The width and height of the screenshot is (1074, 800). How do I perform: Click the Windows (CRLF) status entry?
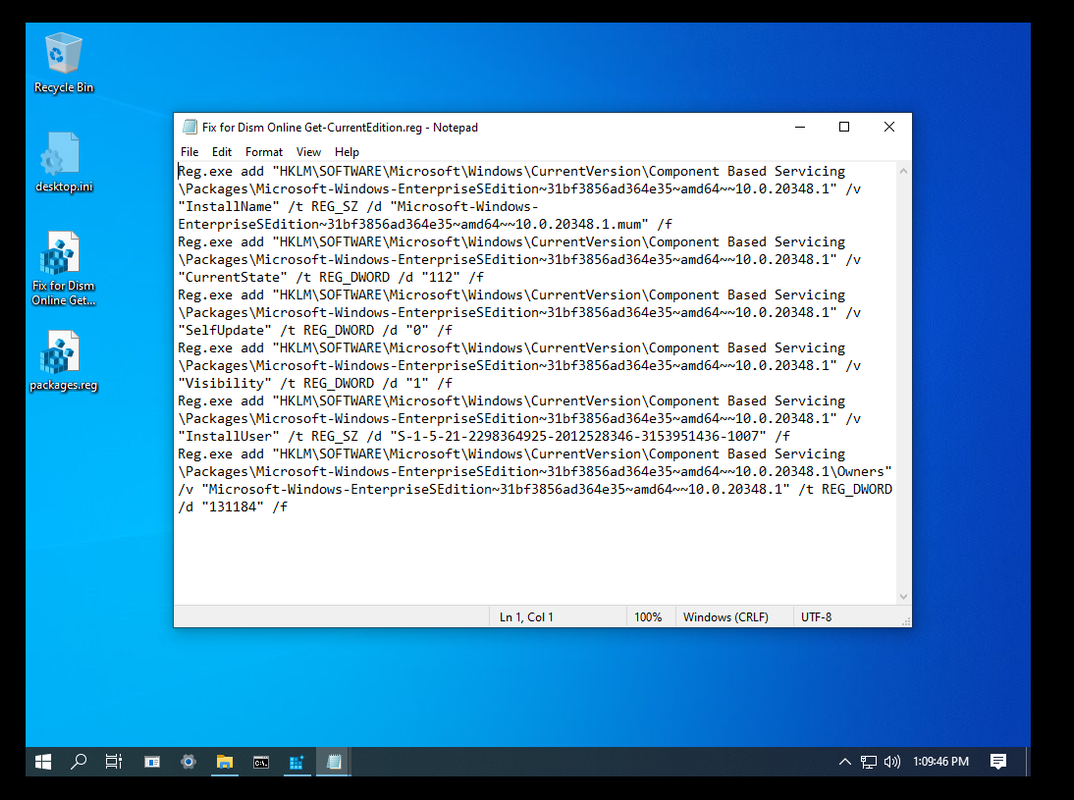[725, 617]
